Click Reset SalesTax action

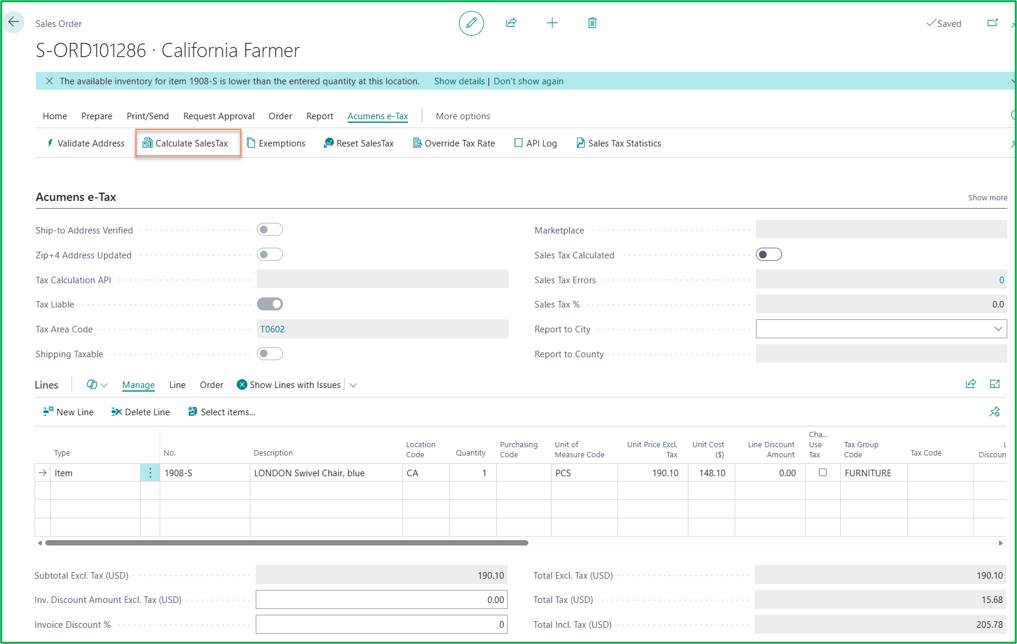coord(359,143)
